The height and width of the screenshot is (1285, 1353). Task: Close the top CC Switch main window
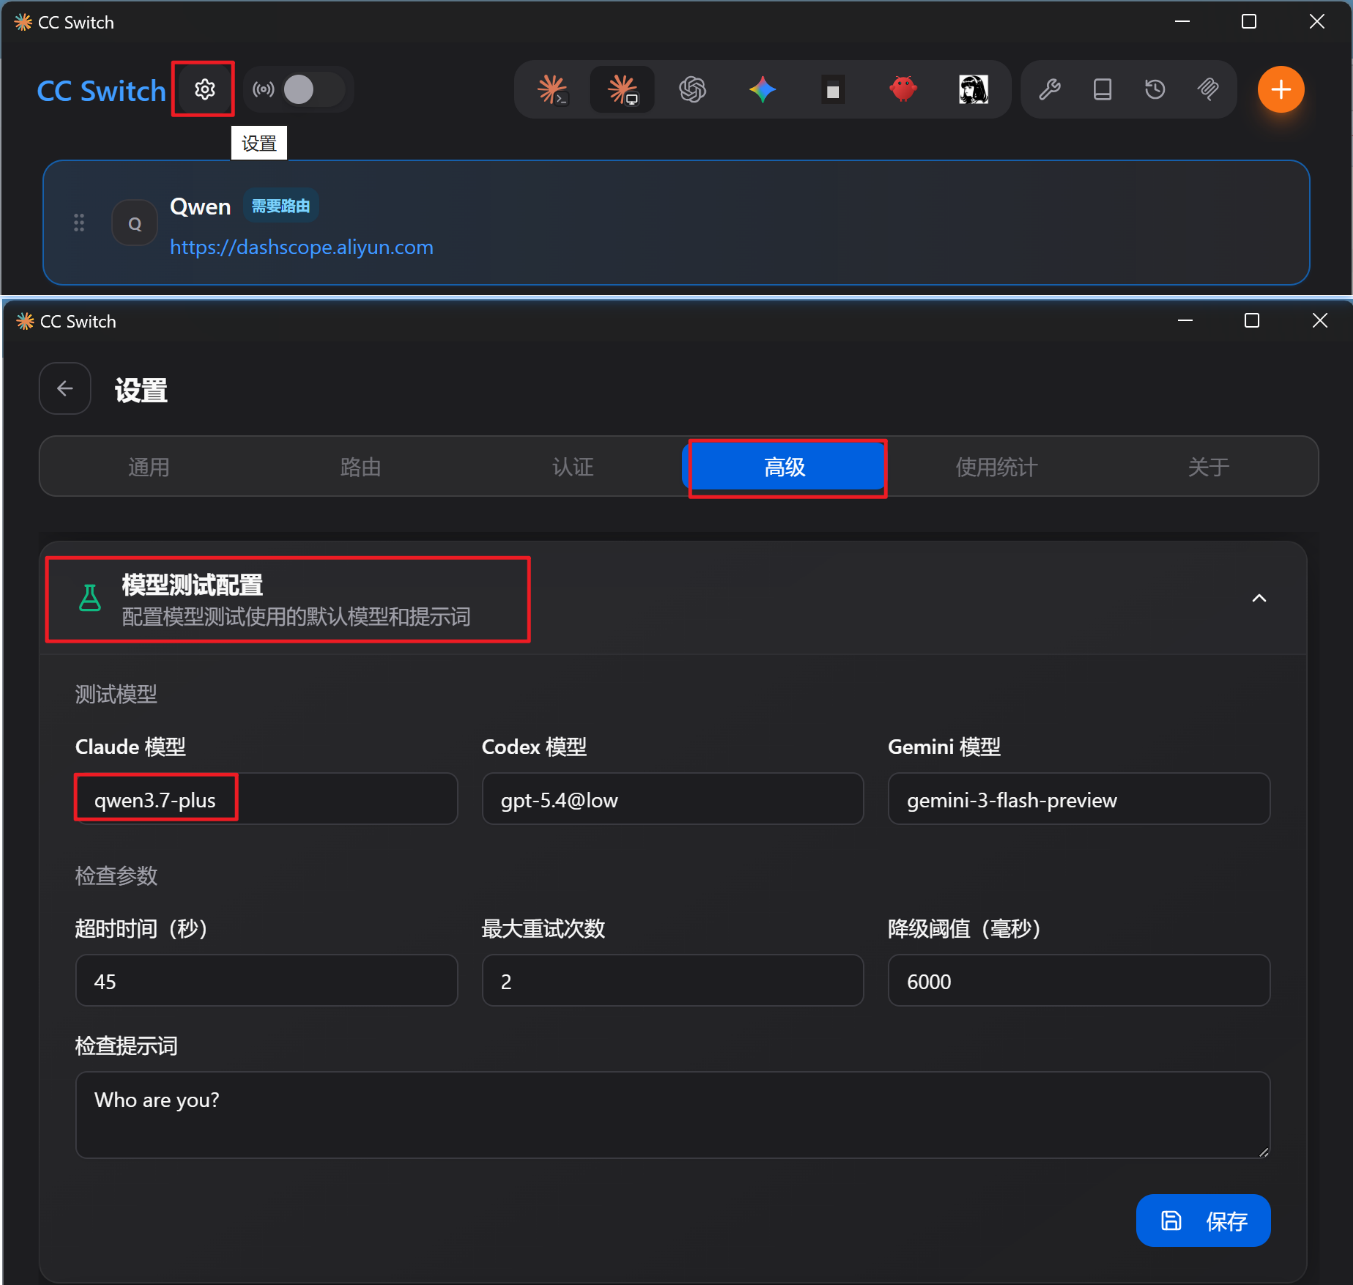pos(1317,21)
